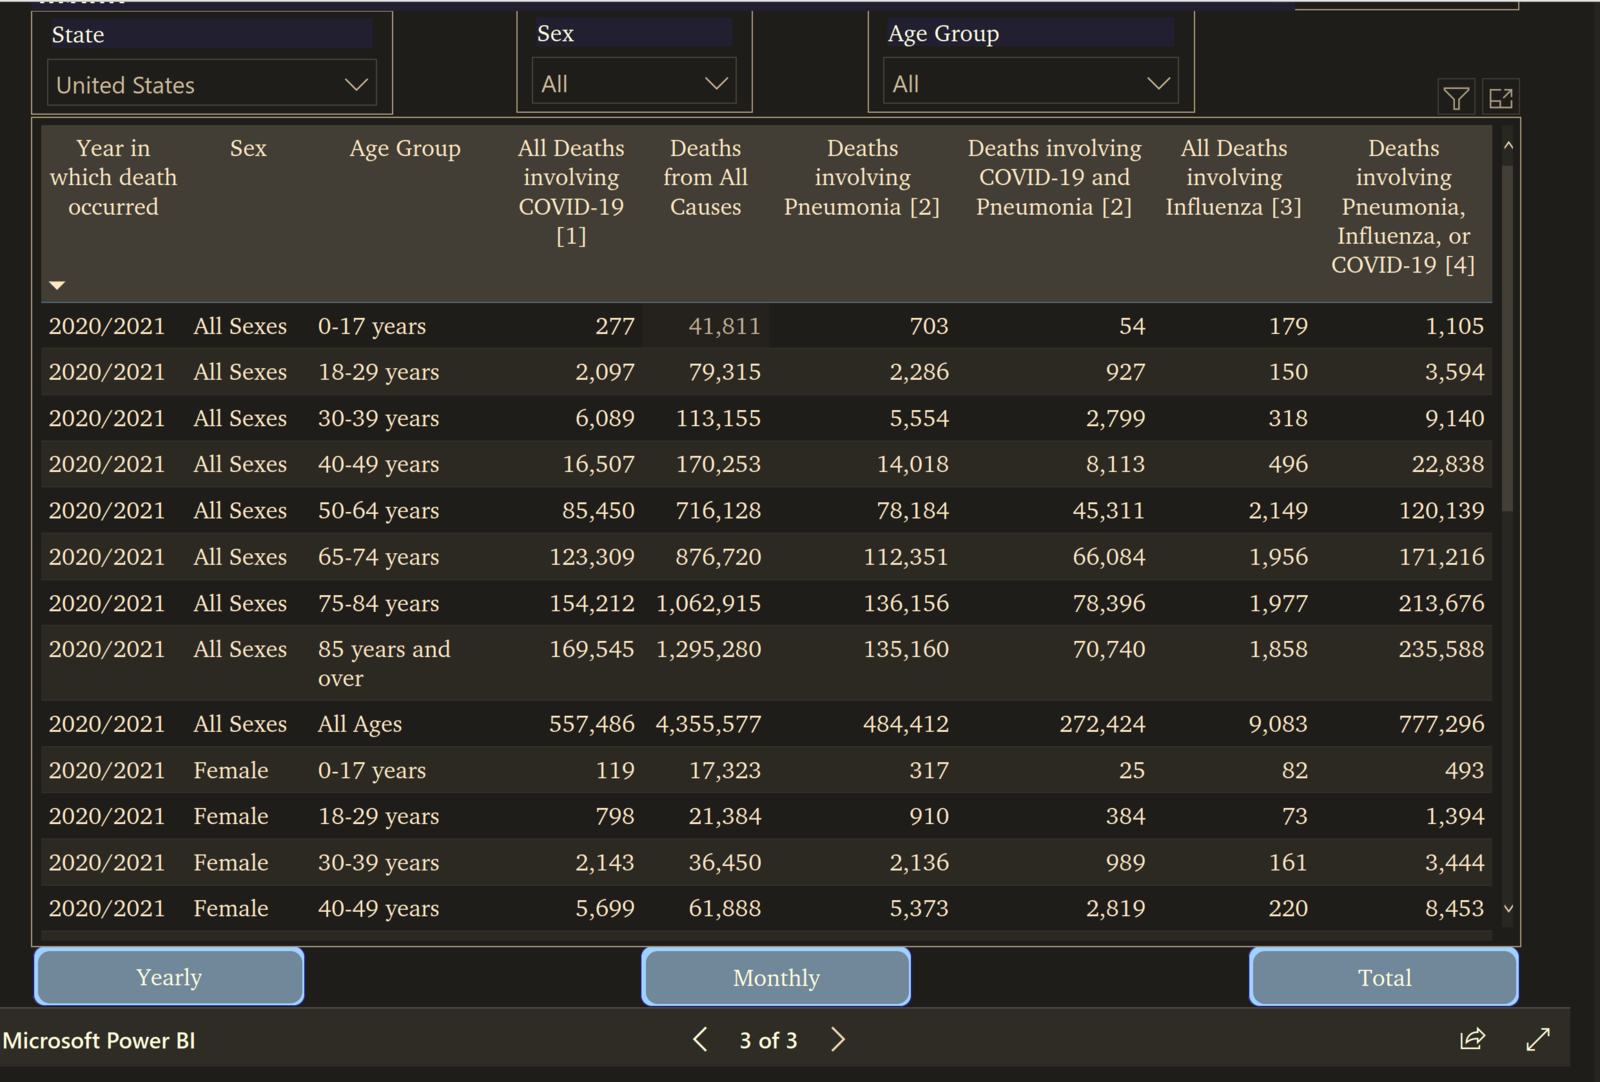Viewport: 1600px width, 1082px height.
Task: Click the share icon in footer
Action: 1472,1040
